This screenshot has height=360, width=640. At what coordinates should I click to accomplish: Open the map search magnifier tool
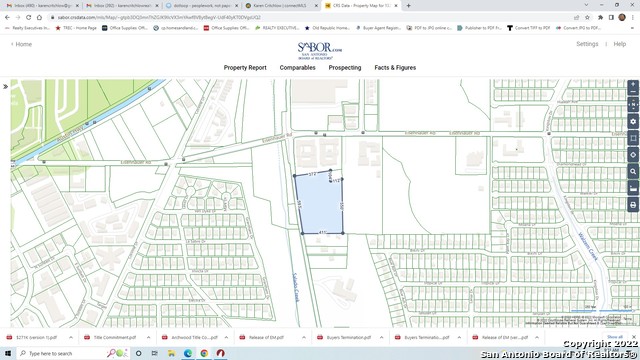point(633,171)
